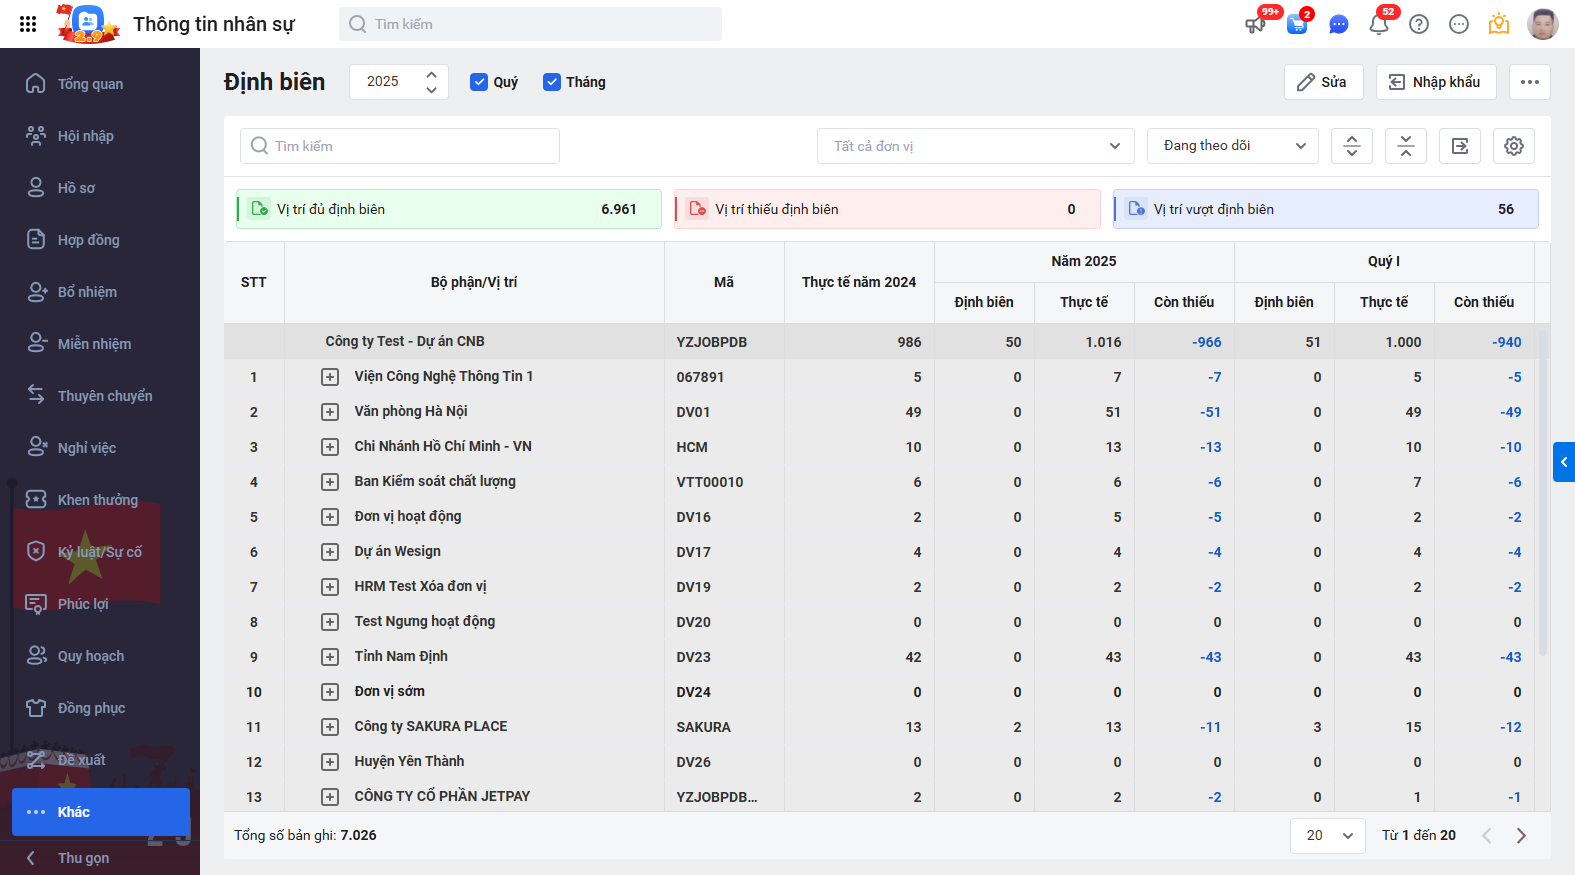The image size is (1575, 875).
Task: Click the table settings gear icon
Action: pyautogui.click(x=1513, y=146)
